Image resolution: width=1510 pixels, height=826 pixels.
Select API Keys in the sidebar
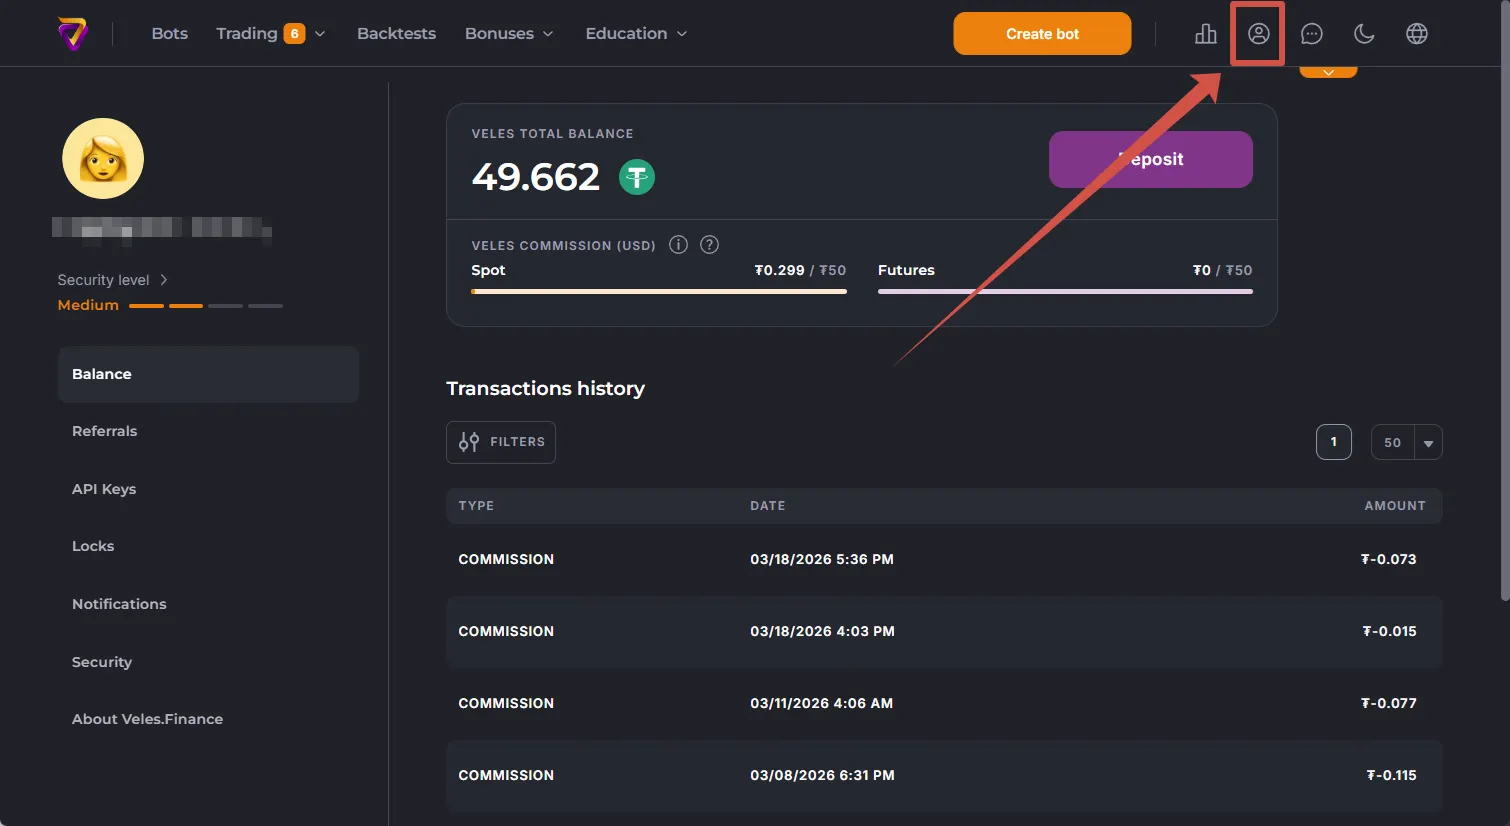click(x=104, y=489)
